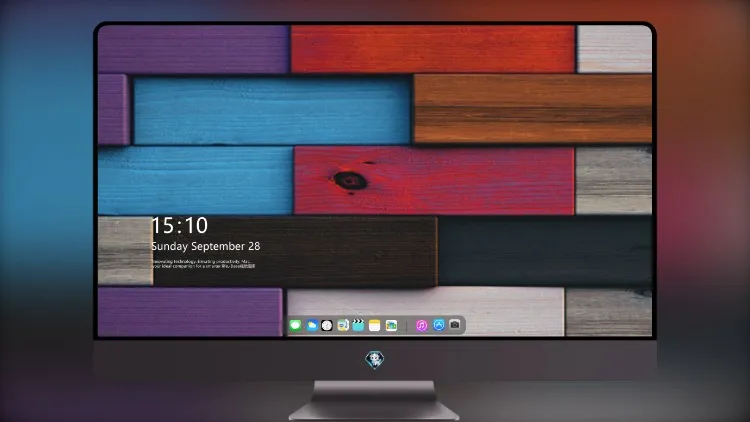Open the blue App Store icon
Viewport: 750px width, 422px height.
[439, 325]
